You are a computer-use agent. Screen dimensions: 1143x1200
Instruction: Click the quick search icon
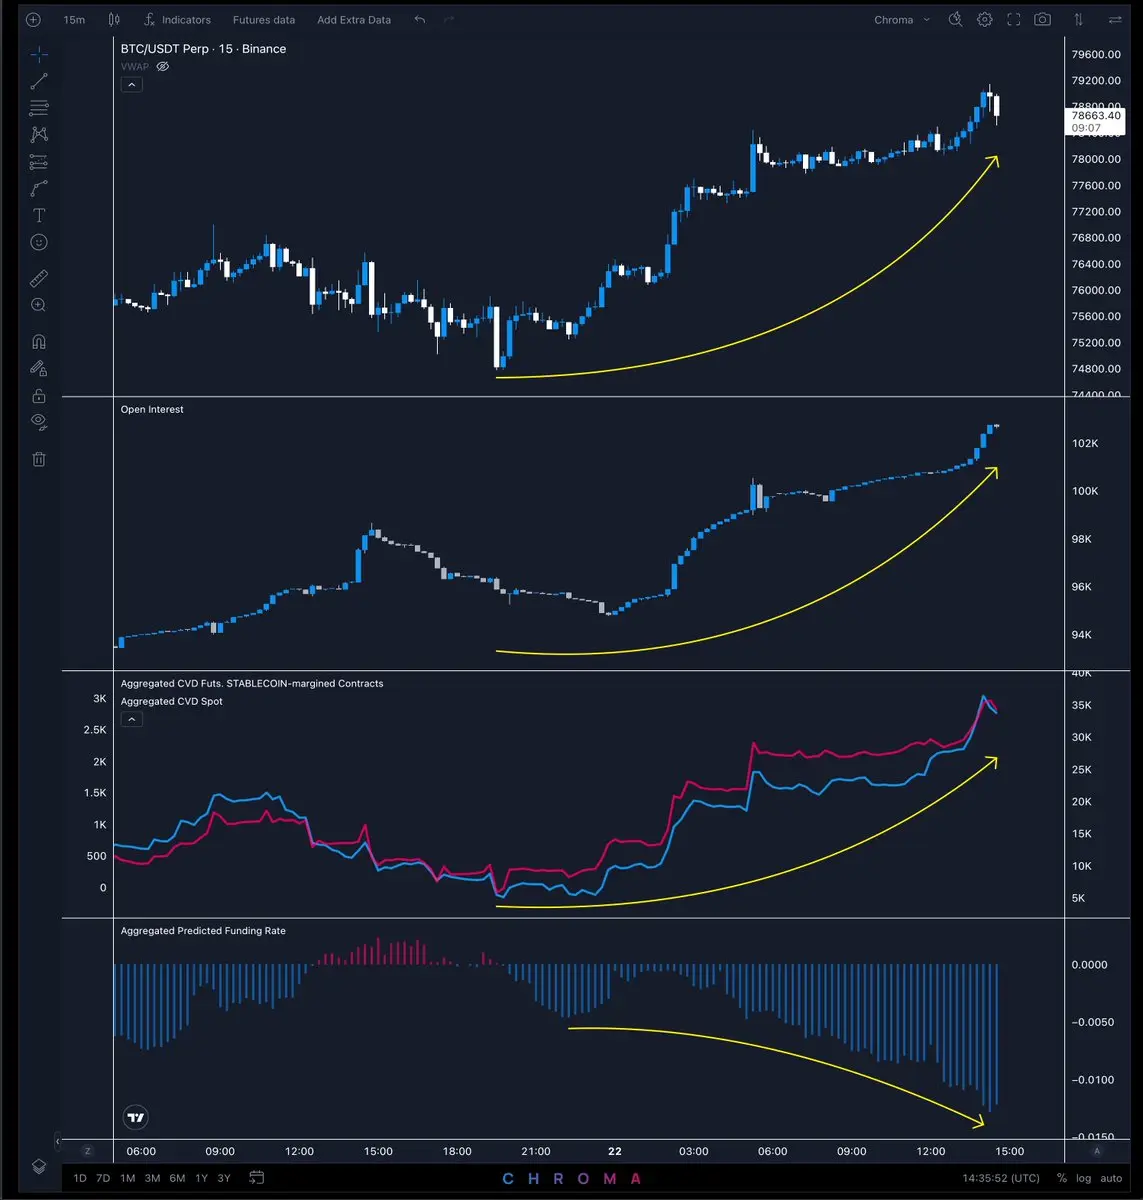(956, 20)
